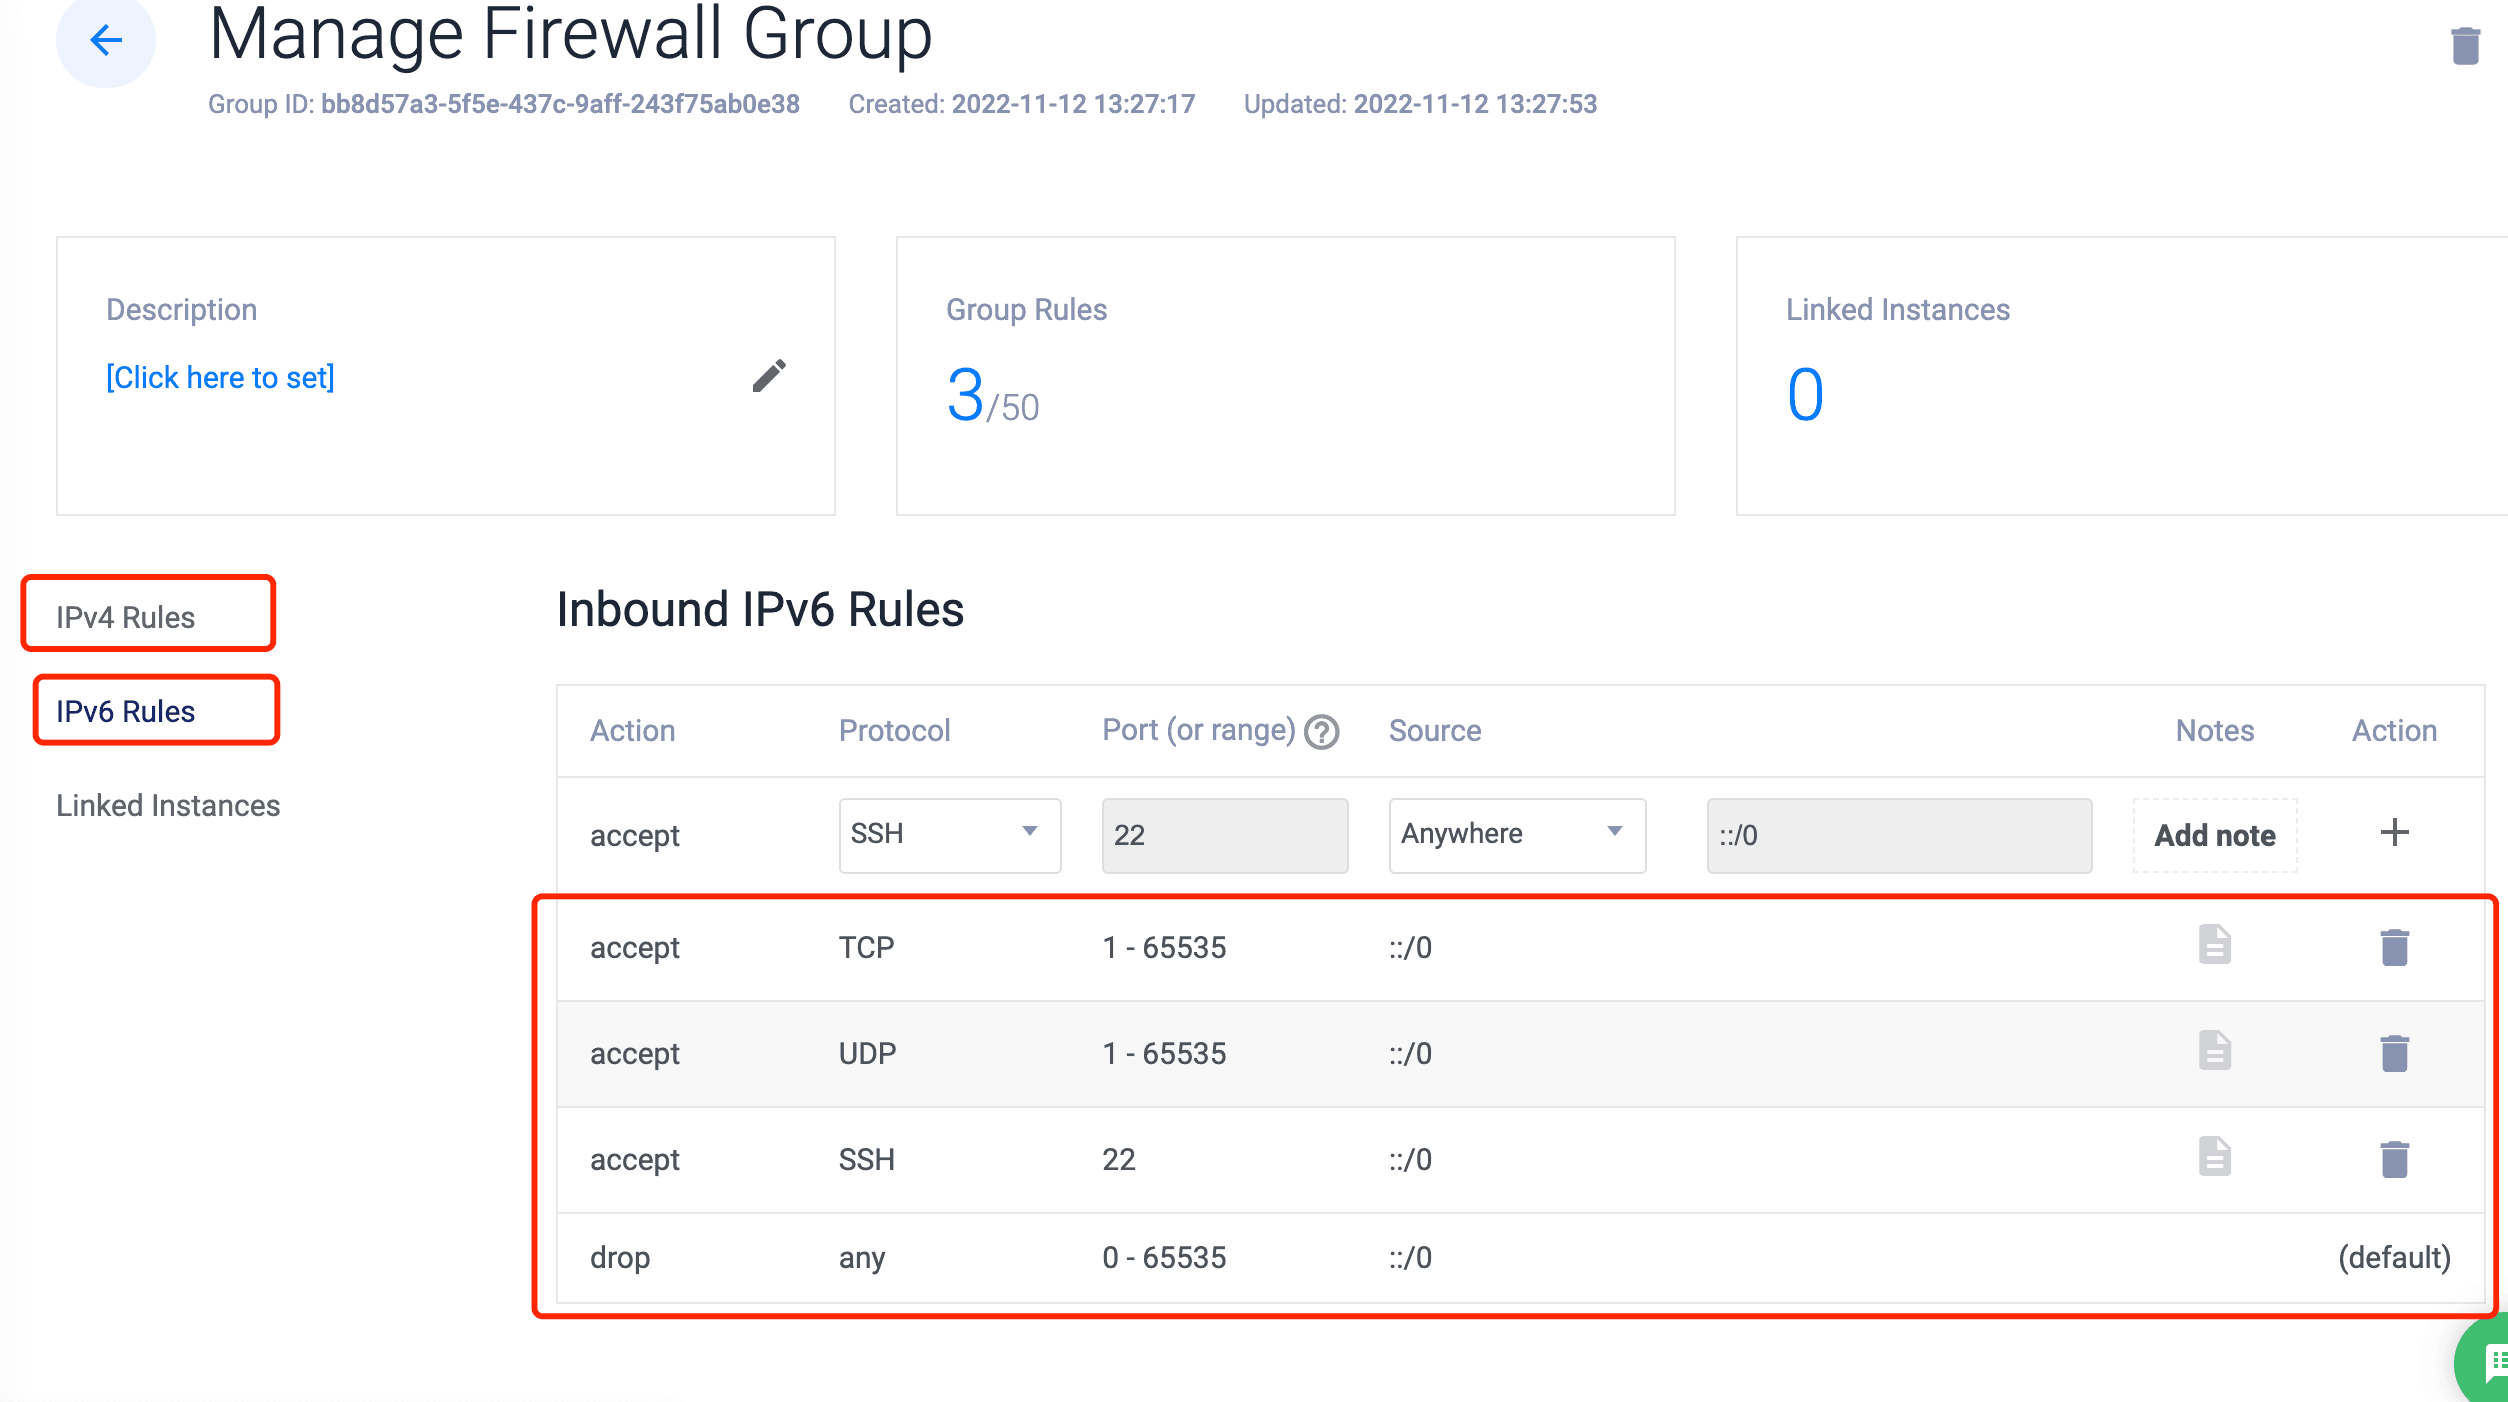Click the '0 - 65535' port cell
2508x1402 pixels.
(1164, 1257)
